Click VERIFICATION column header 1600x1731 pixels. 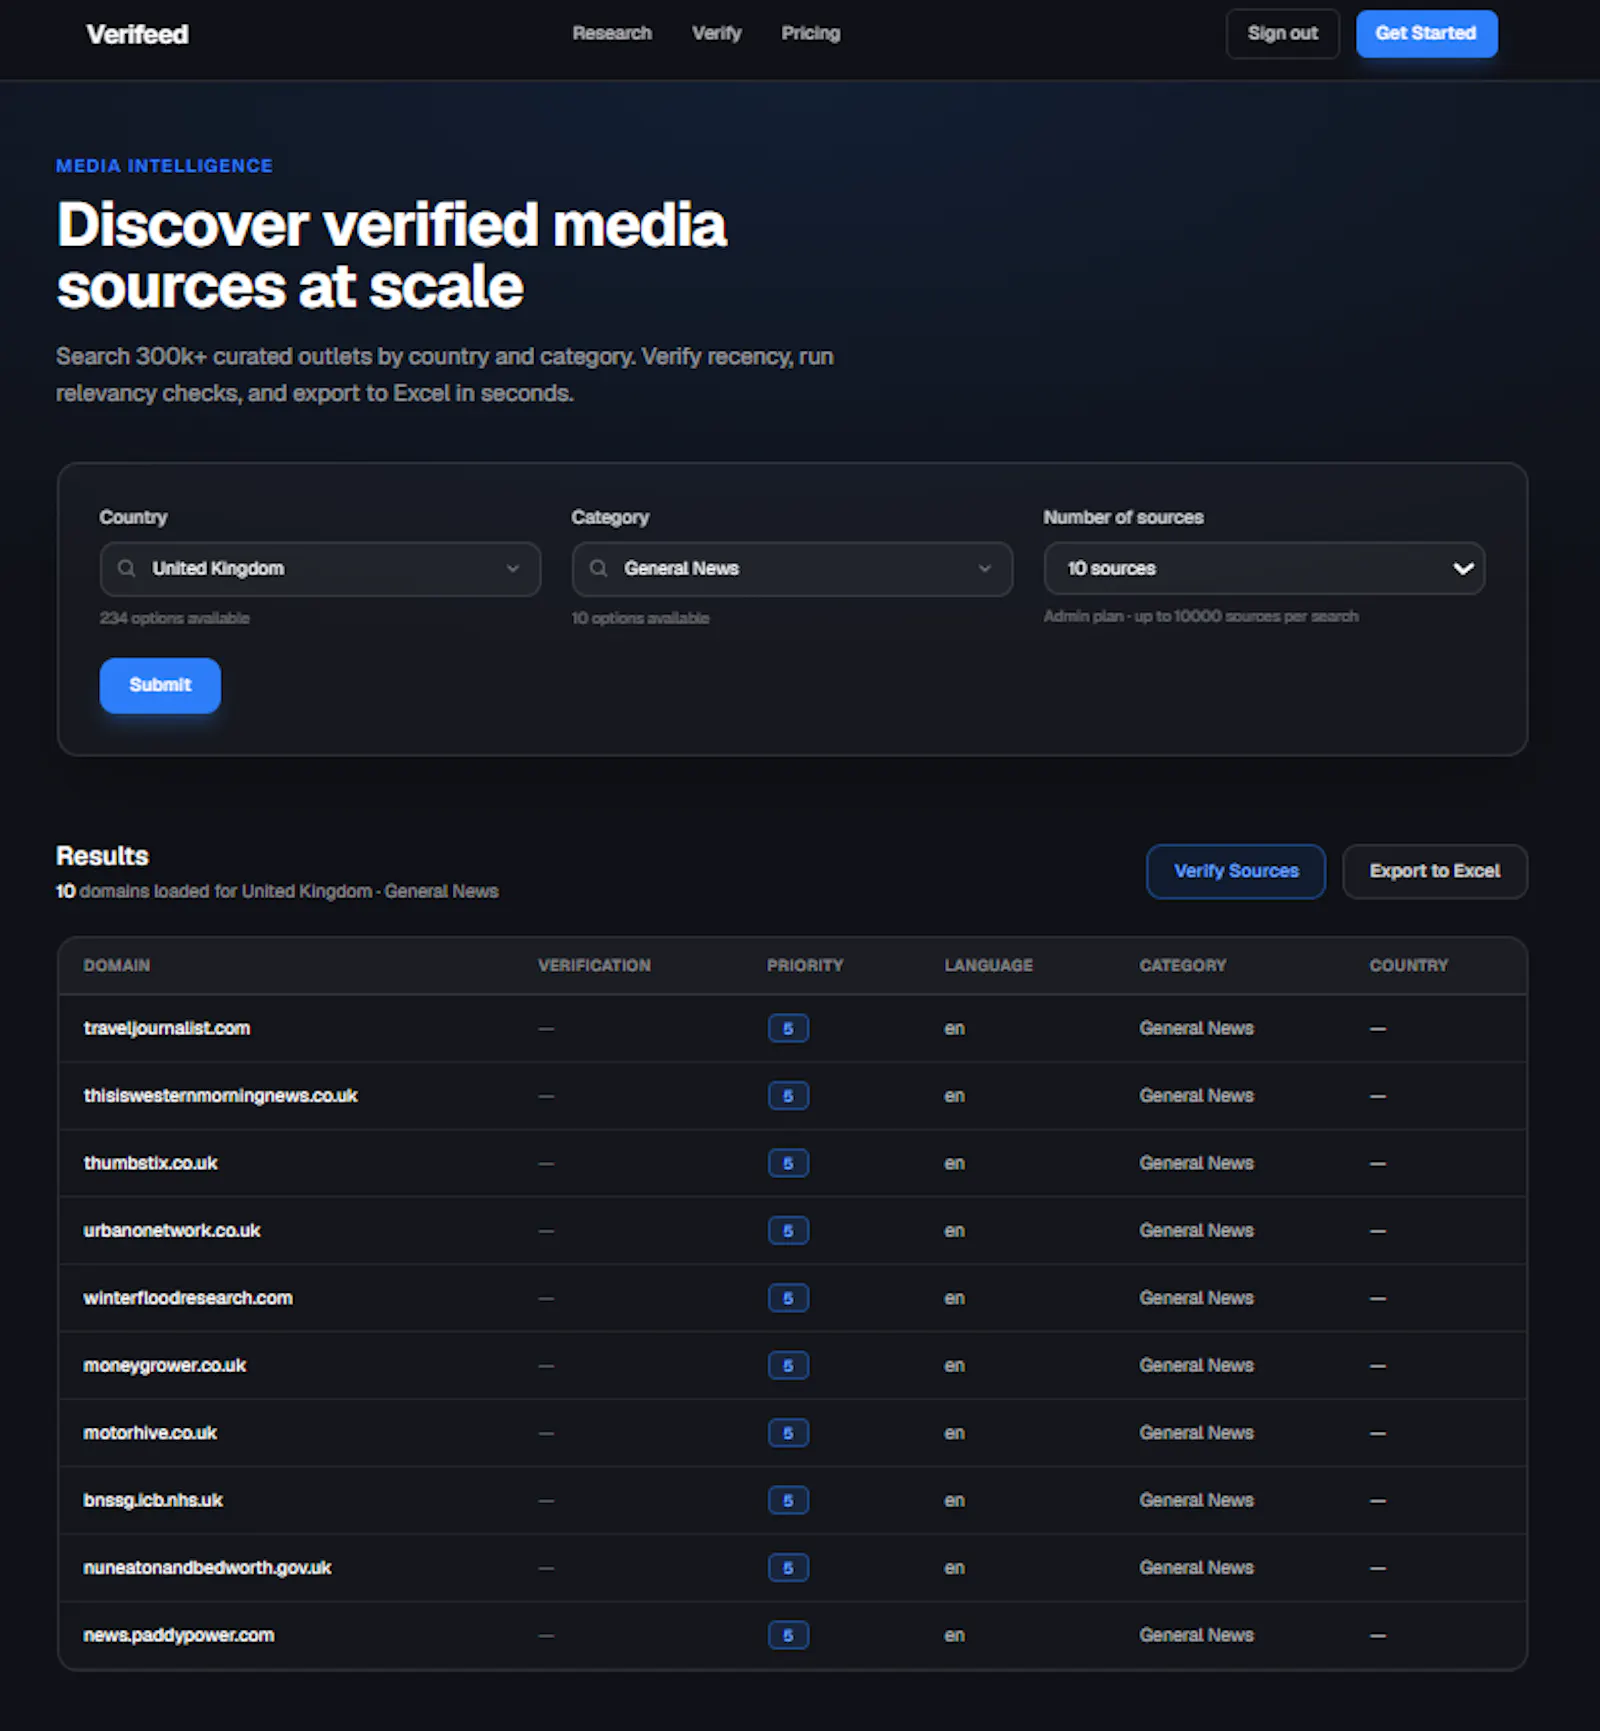594,965
